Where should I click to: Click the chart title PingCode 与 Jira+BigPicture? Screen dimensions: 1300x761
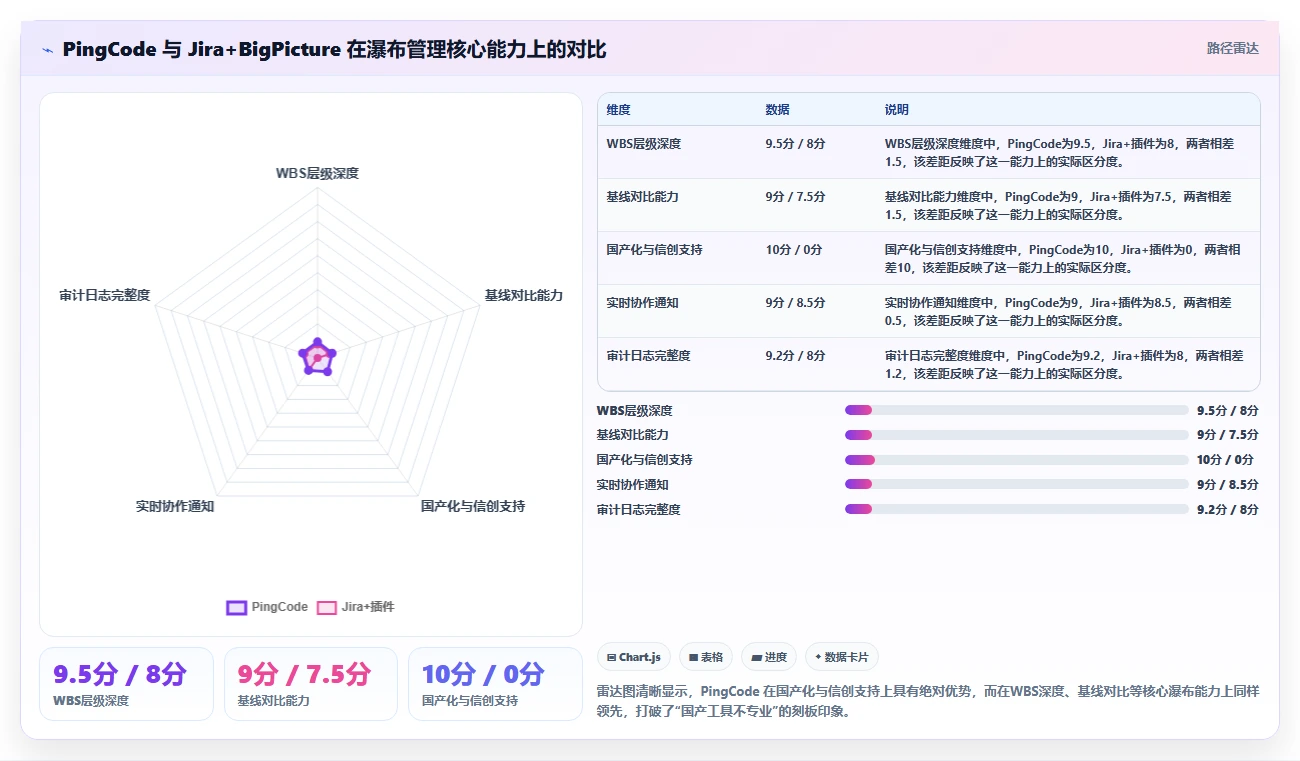[334, 50]
